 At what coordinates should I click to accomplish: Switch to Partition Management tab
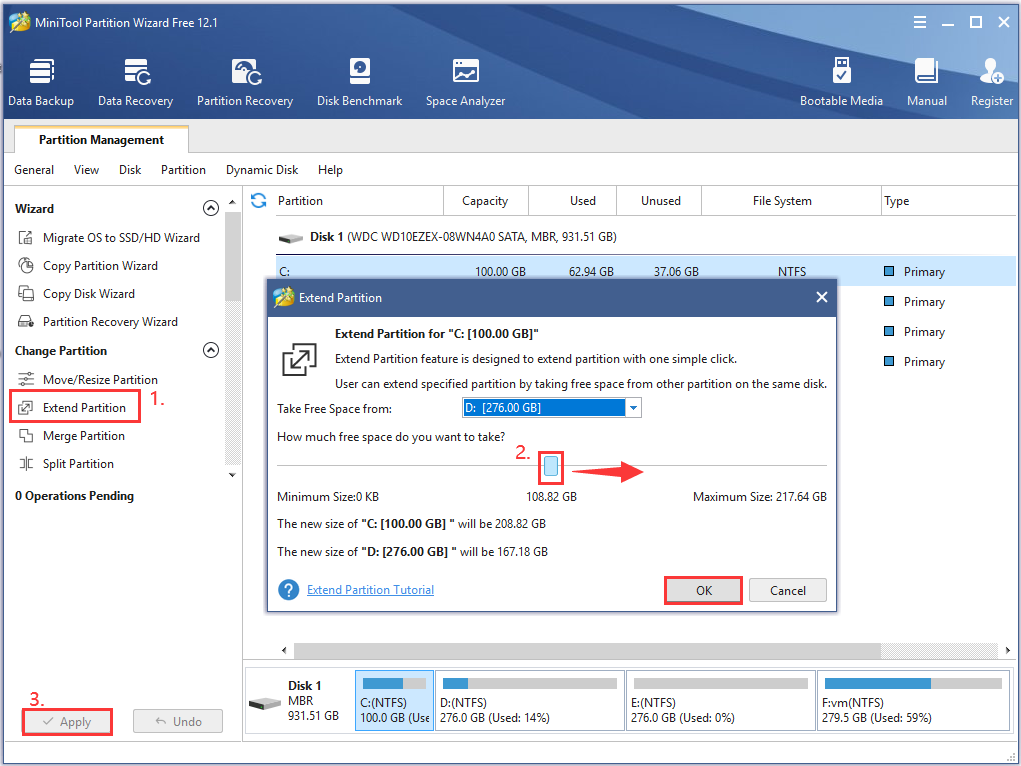[101, 139]
